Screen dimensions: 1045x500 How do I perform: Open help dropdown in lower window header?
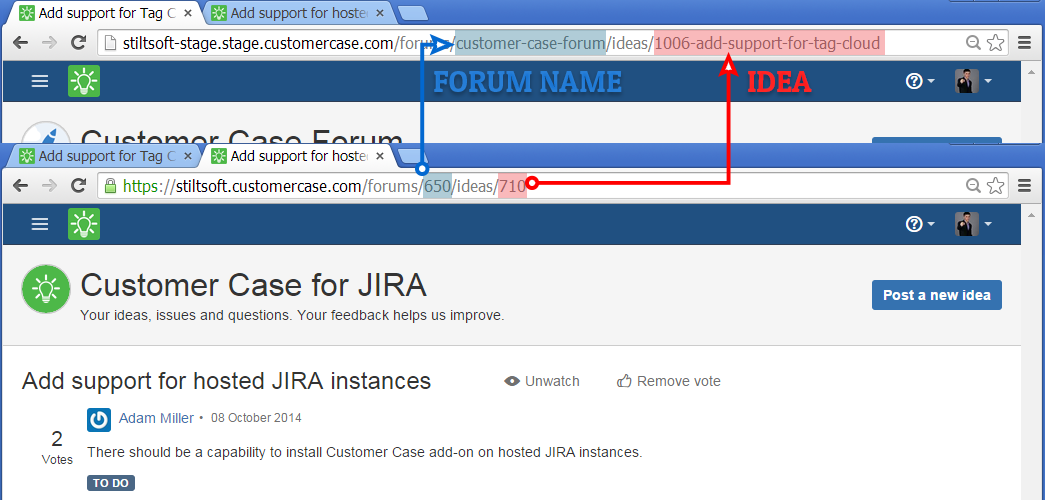[920, 224]
